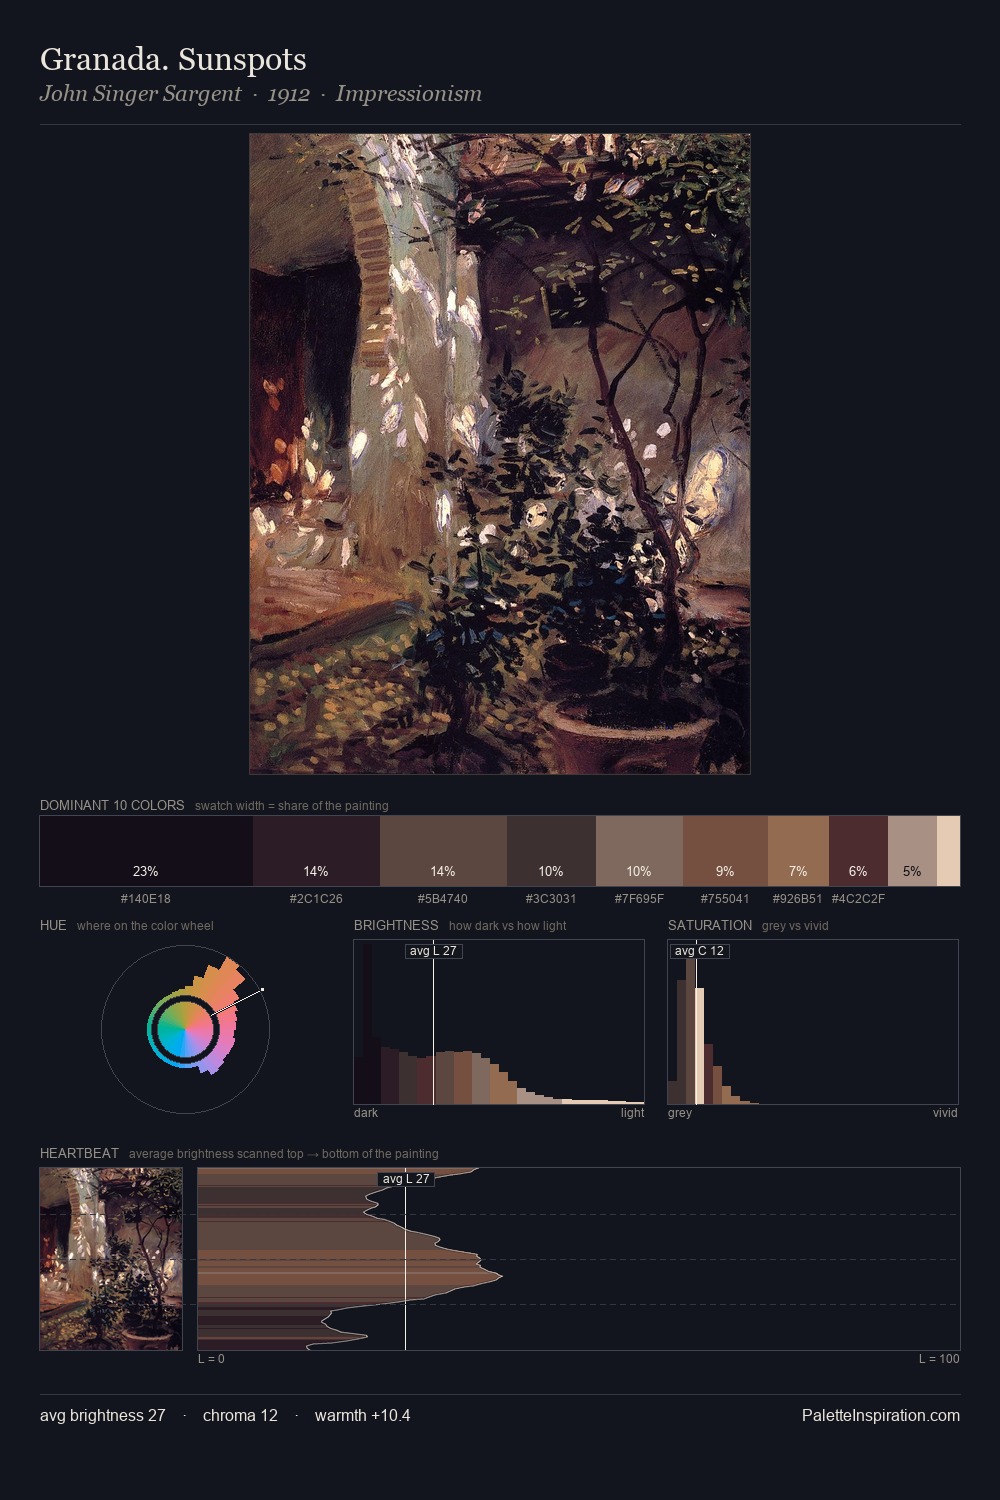Click the hex label '#5B4740'

point(443,899)
